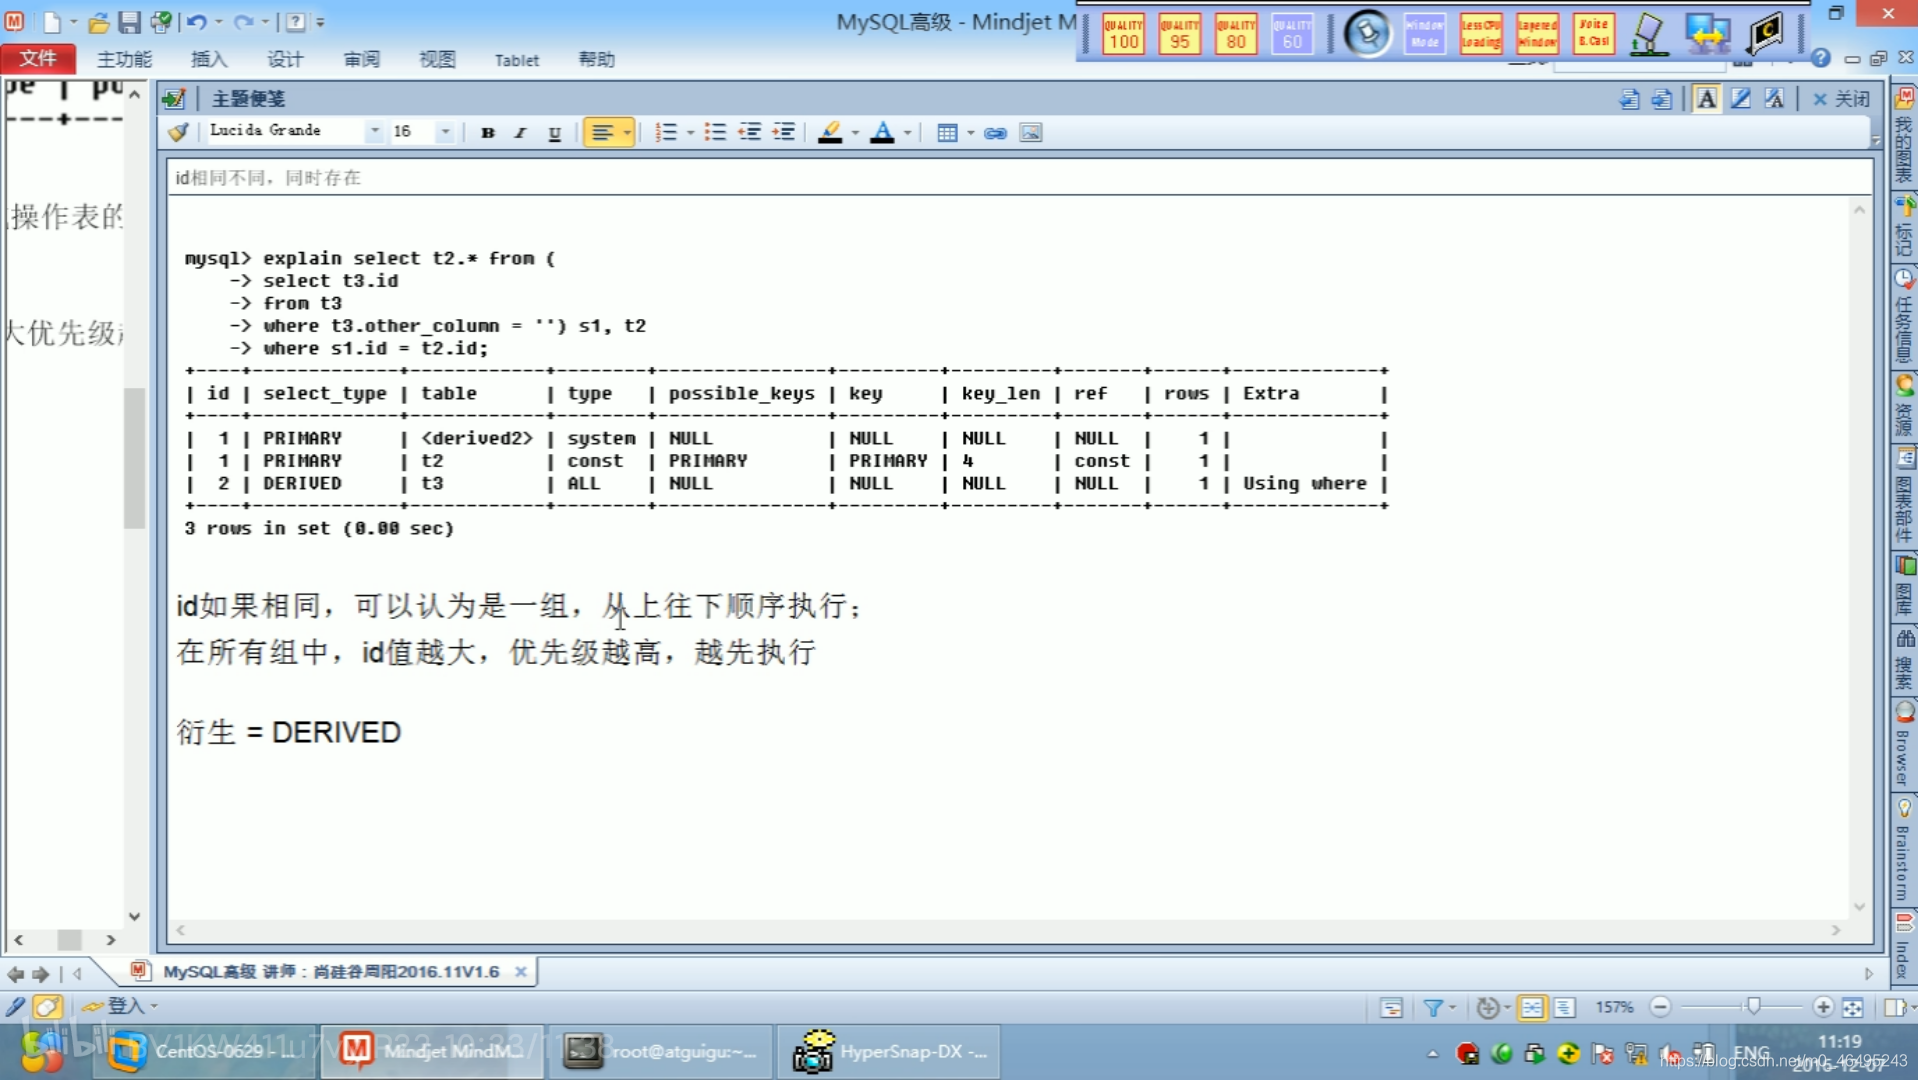Click the 登入 sign-in button
1918x1080 pixels.
pos(119,1006)
